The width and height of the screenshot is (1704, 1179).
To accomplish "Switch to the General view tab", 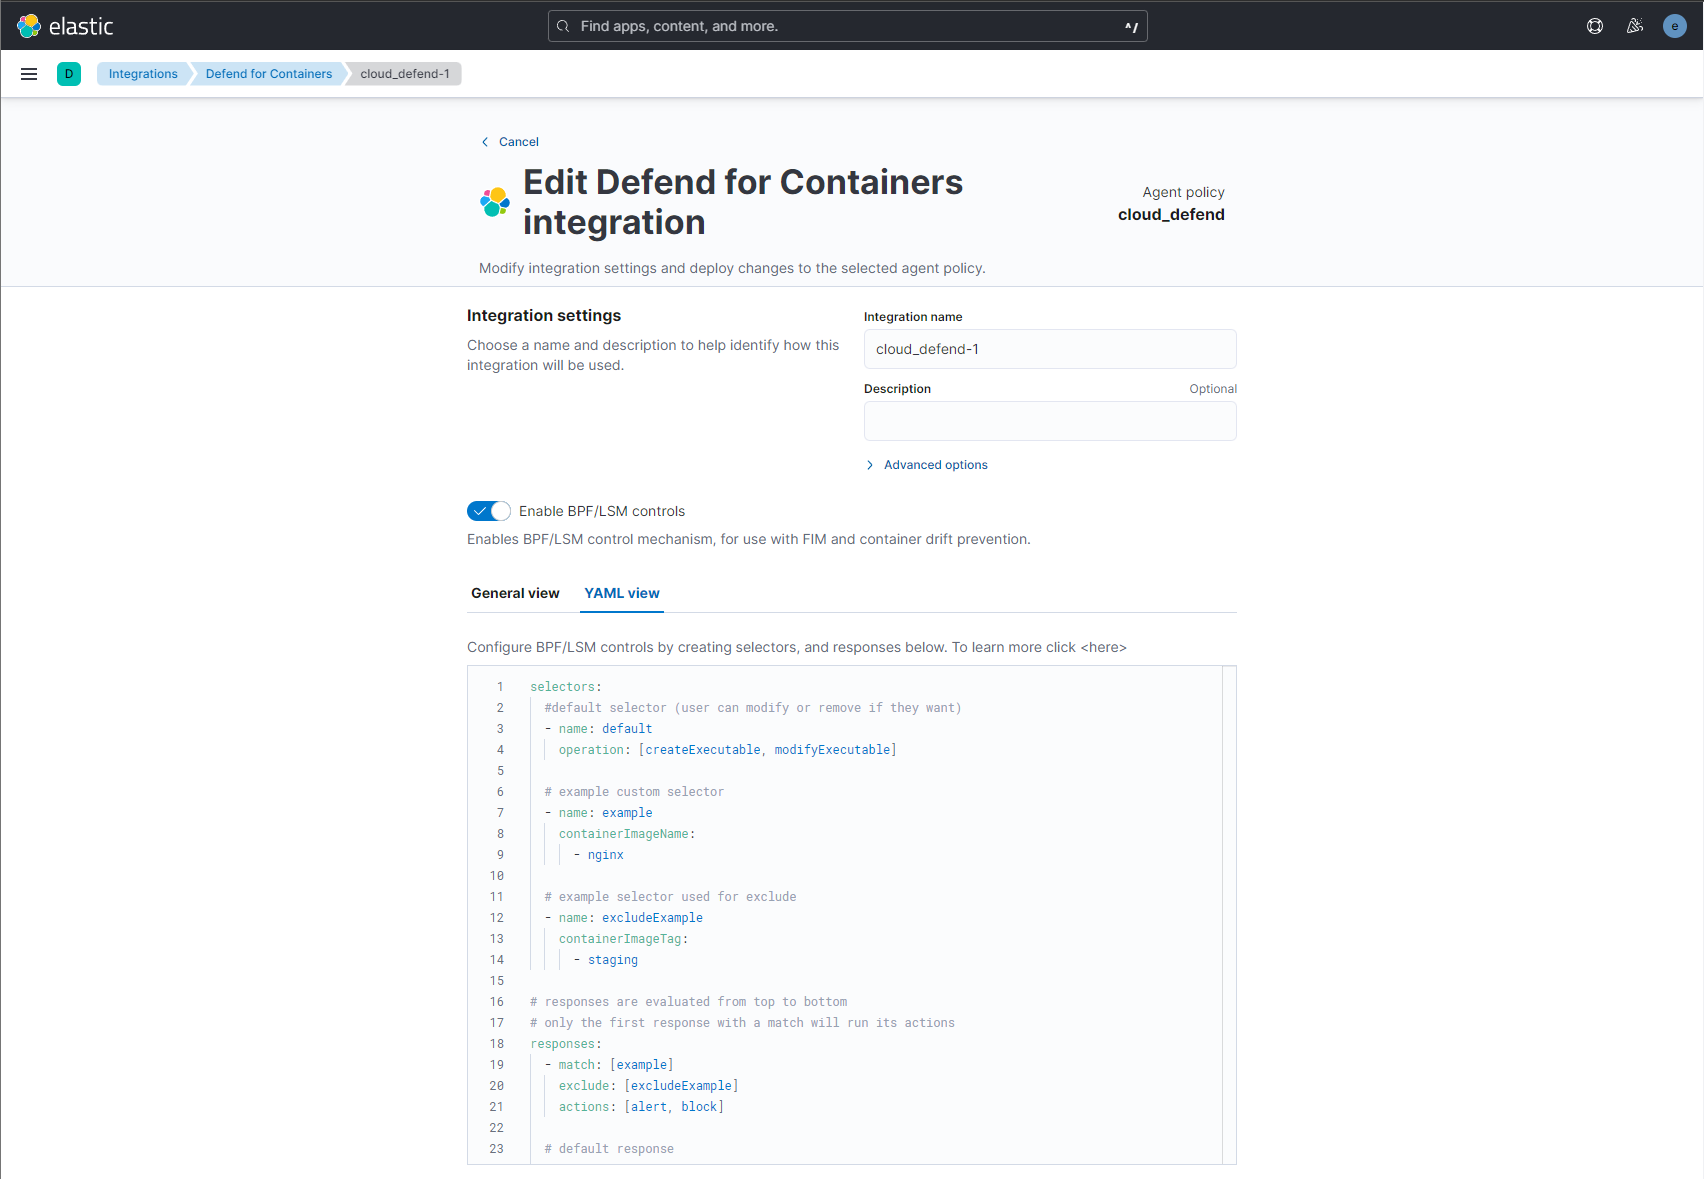I will tap(515, 593).
